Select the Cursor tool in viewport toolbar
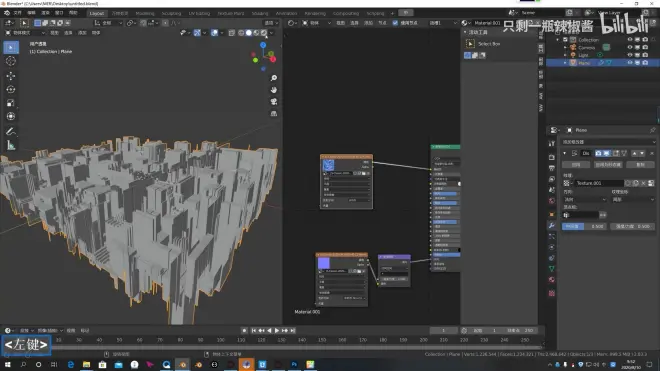 pos(11,61)
